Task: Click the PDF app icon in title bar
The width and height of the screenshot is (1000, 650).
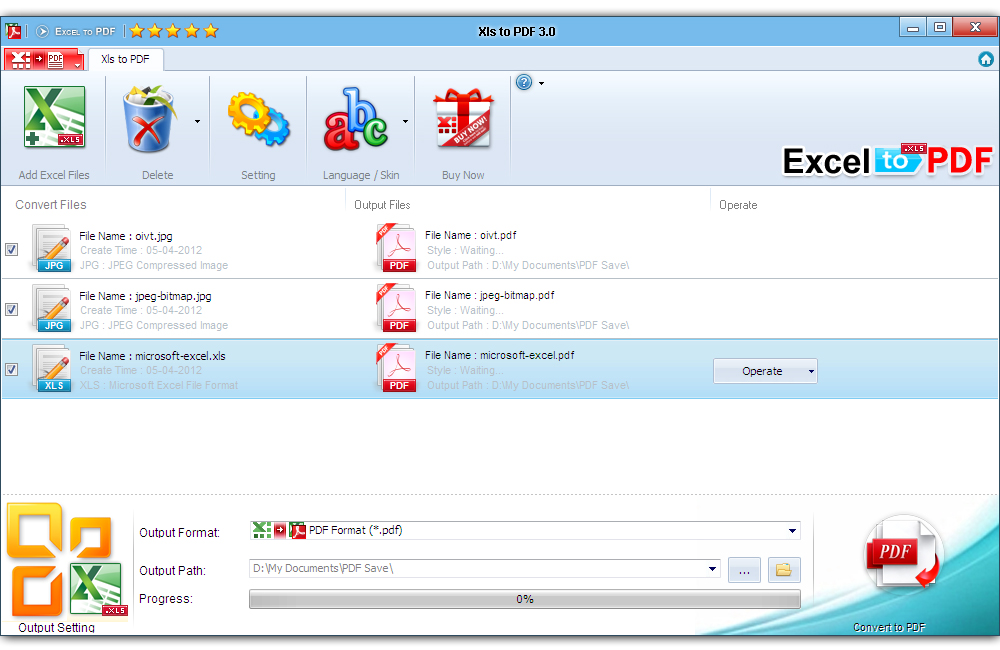Action: (13, 31)
